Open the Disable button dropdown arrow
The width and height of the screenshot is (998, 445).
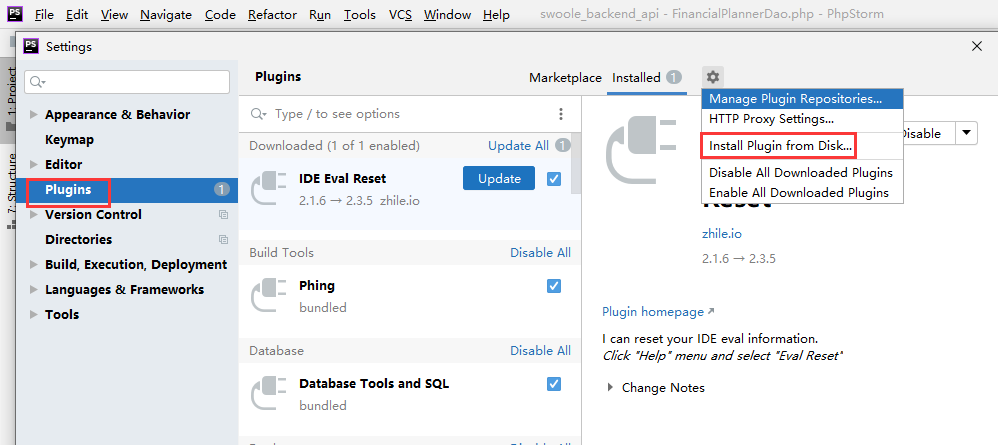coord(966,133)
